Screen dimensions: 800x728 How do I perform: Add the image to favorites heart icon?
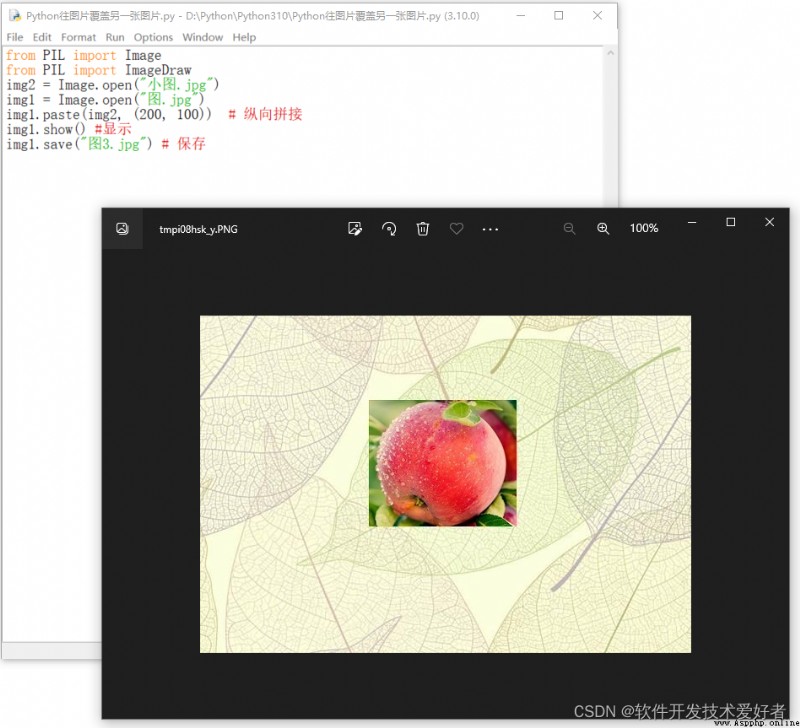[x=457, y=229]
